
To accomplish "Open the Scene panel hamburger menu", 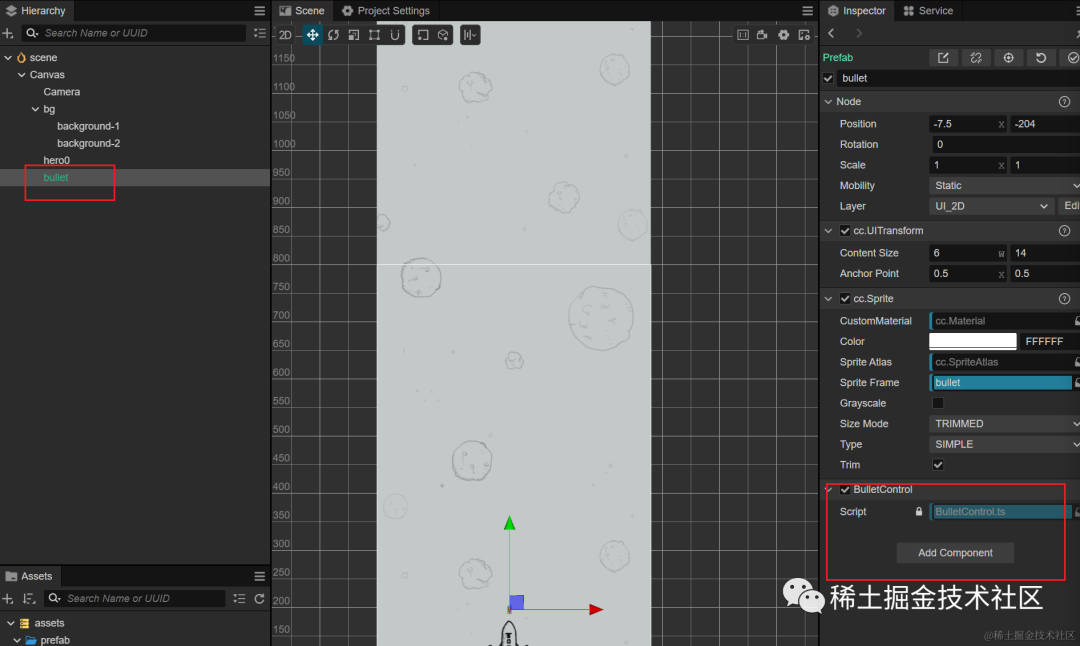I will coord(807,11).
